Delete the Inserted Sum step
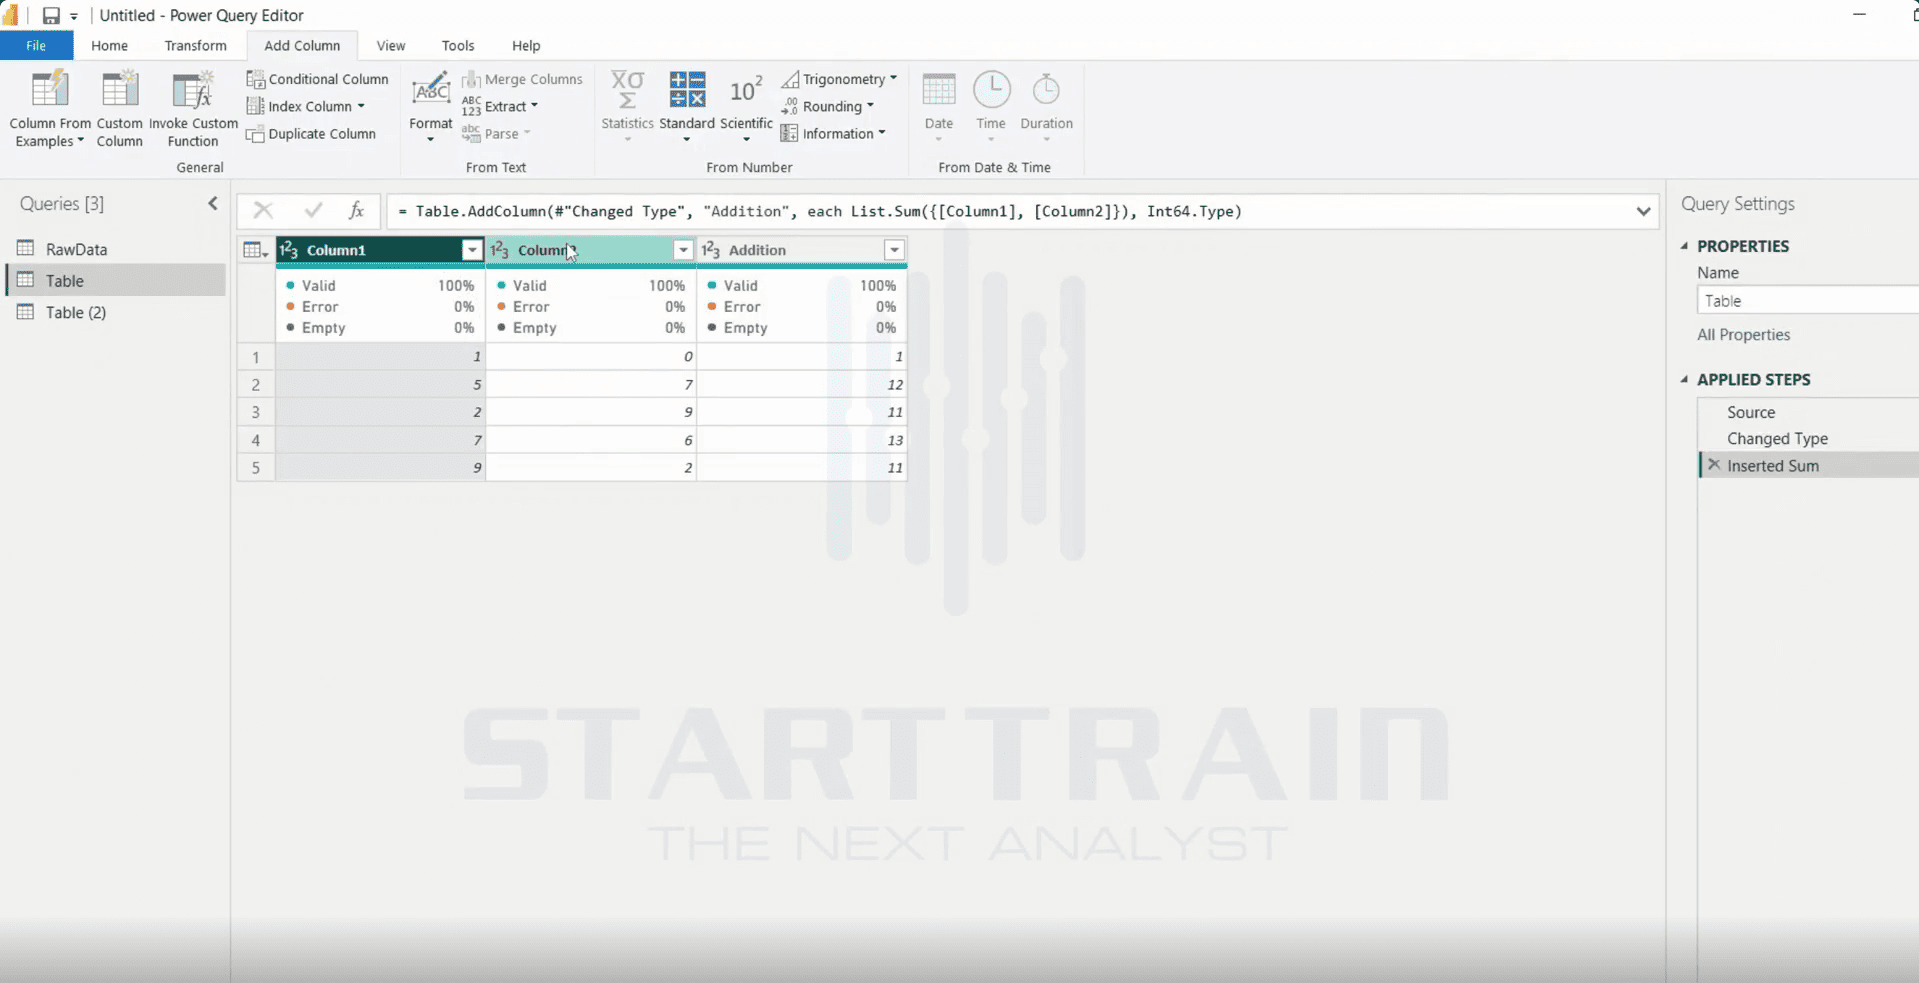Image resolution: width=1919 pixels, height=983 pixels. tap(1714, 465)
